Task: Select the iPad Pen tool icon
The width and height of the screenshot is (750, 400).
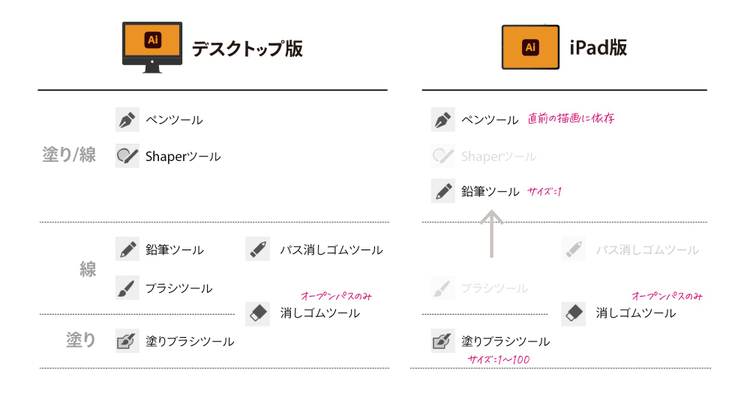Action: pos(443,119)
